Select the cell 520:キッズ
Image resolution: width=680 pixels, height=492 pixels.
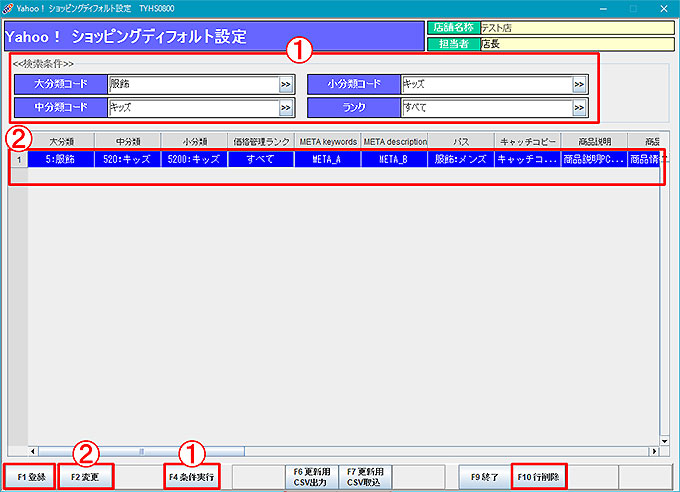click(x=128, y=159)
